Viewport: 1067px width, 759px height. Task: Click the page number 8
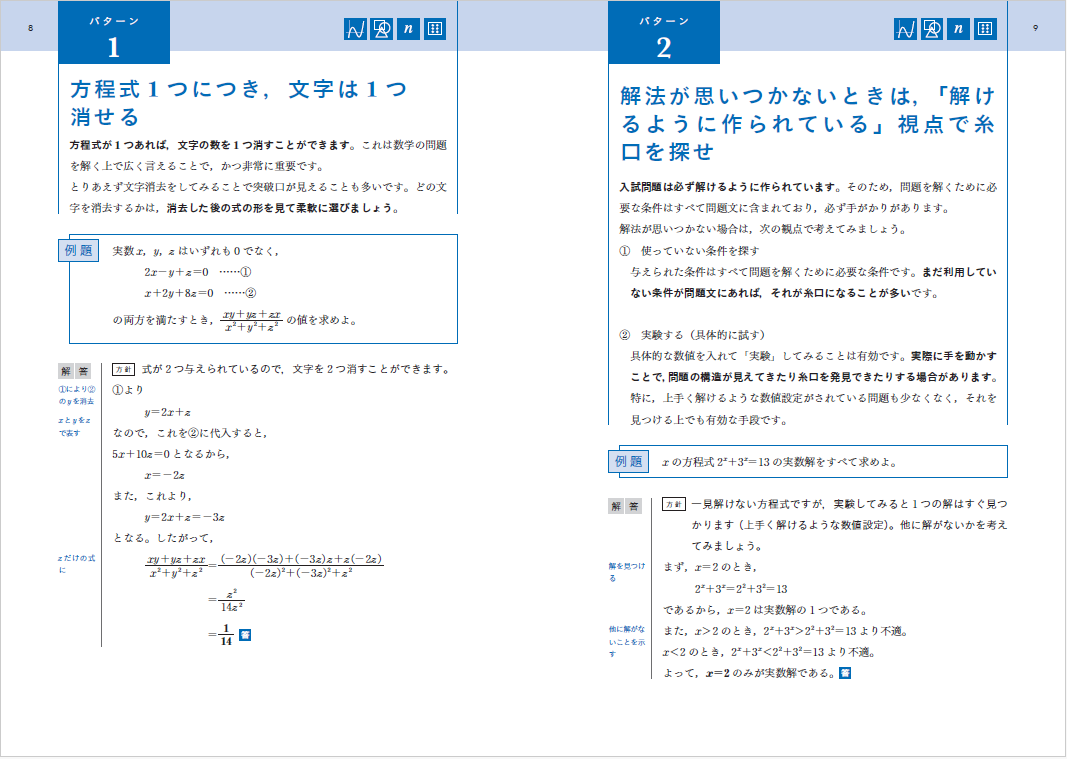pos(31,28)
